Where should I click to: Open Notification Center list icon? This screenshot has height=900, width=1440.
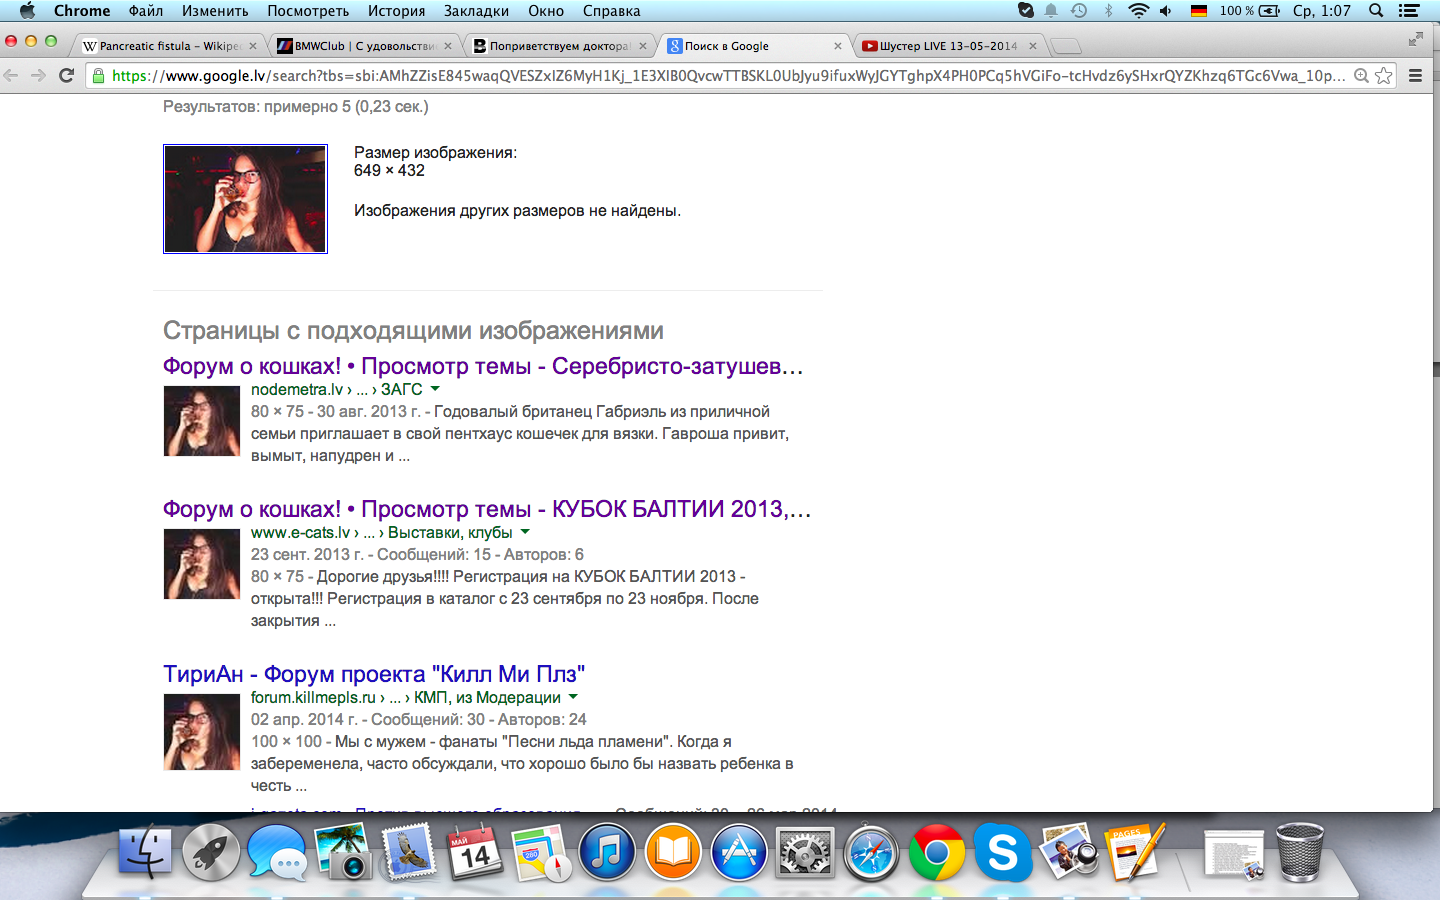[x=1409, y=11]
